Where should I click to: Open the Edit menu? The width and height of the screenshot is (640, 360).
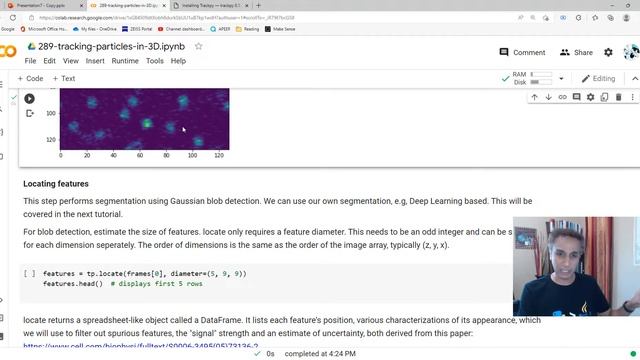click(49, 61)
